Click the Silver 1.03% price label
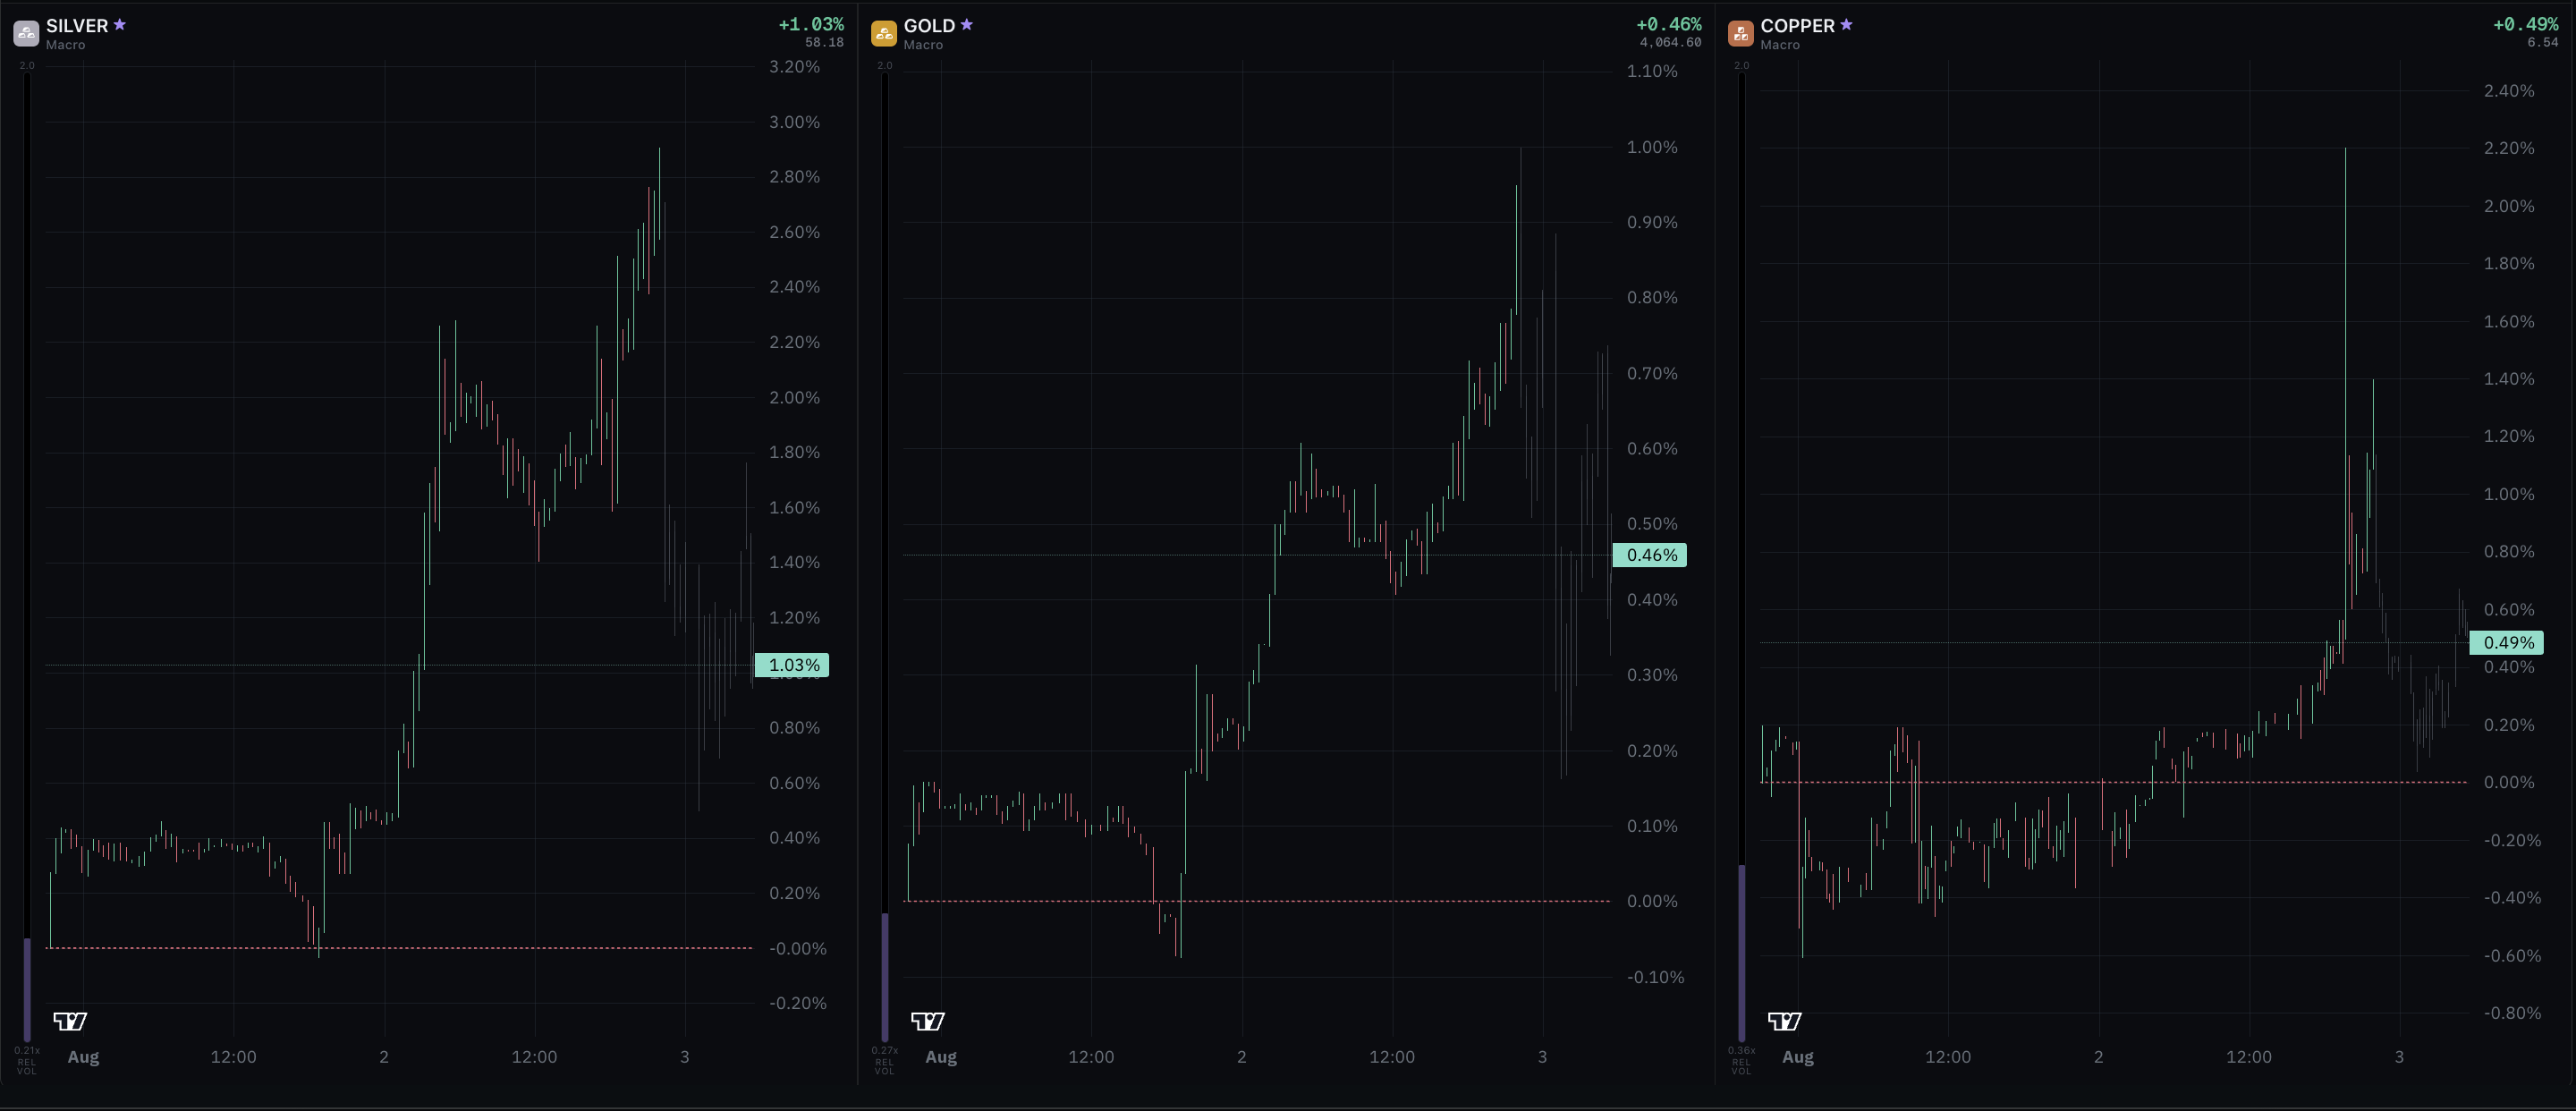Image resolution: width=2576 pixels, height=1111 pixels. point(792,665)
